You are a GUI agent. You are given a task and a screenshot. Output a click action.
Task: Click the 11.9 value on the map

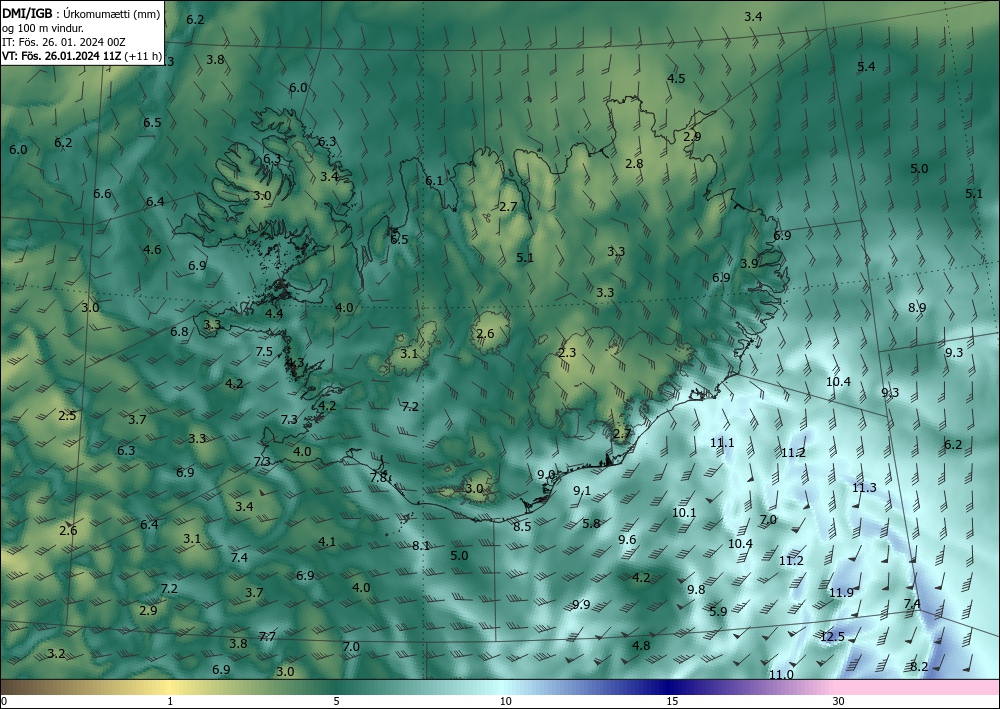coord(841,592)
